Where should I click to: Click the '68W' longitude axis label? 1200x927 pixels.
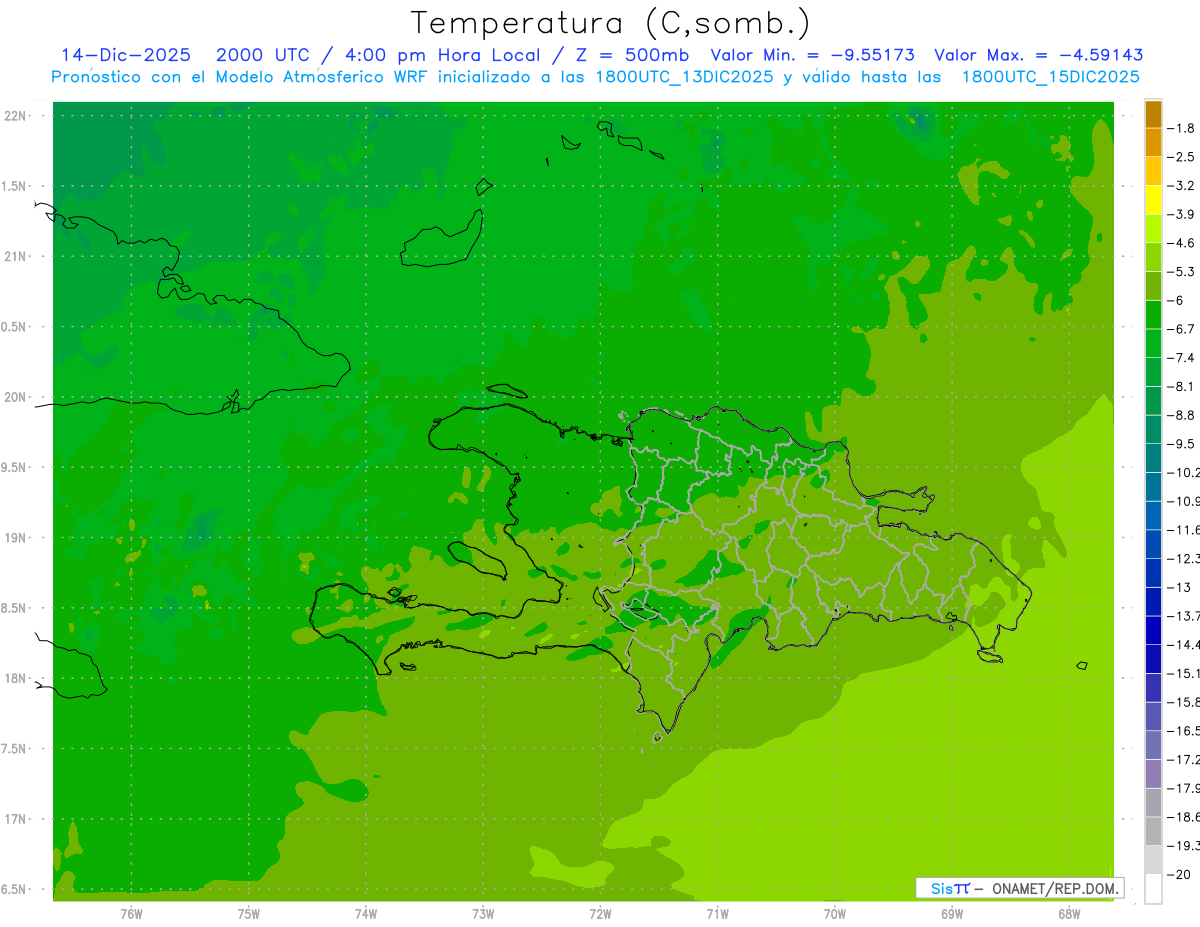(x=1069, y=913)
